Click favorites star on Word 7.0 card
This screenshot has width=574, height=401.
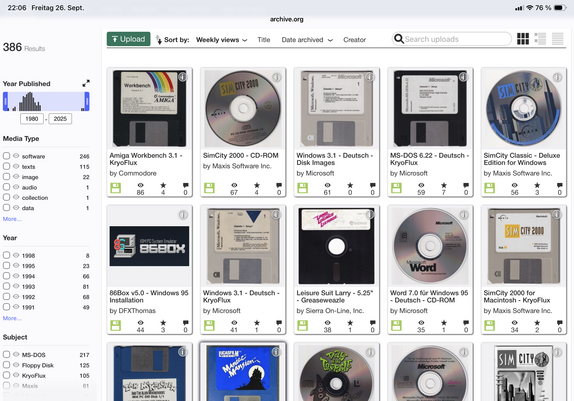pyautogui.click(x=444, y=323)
